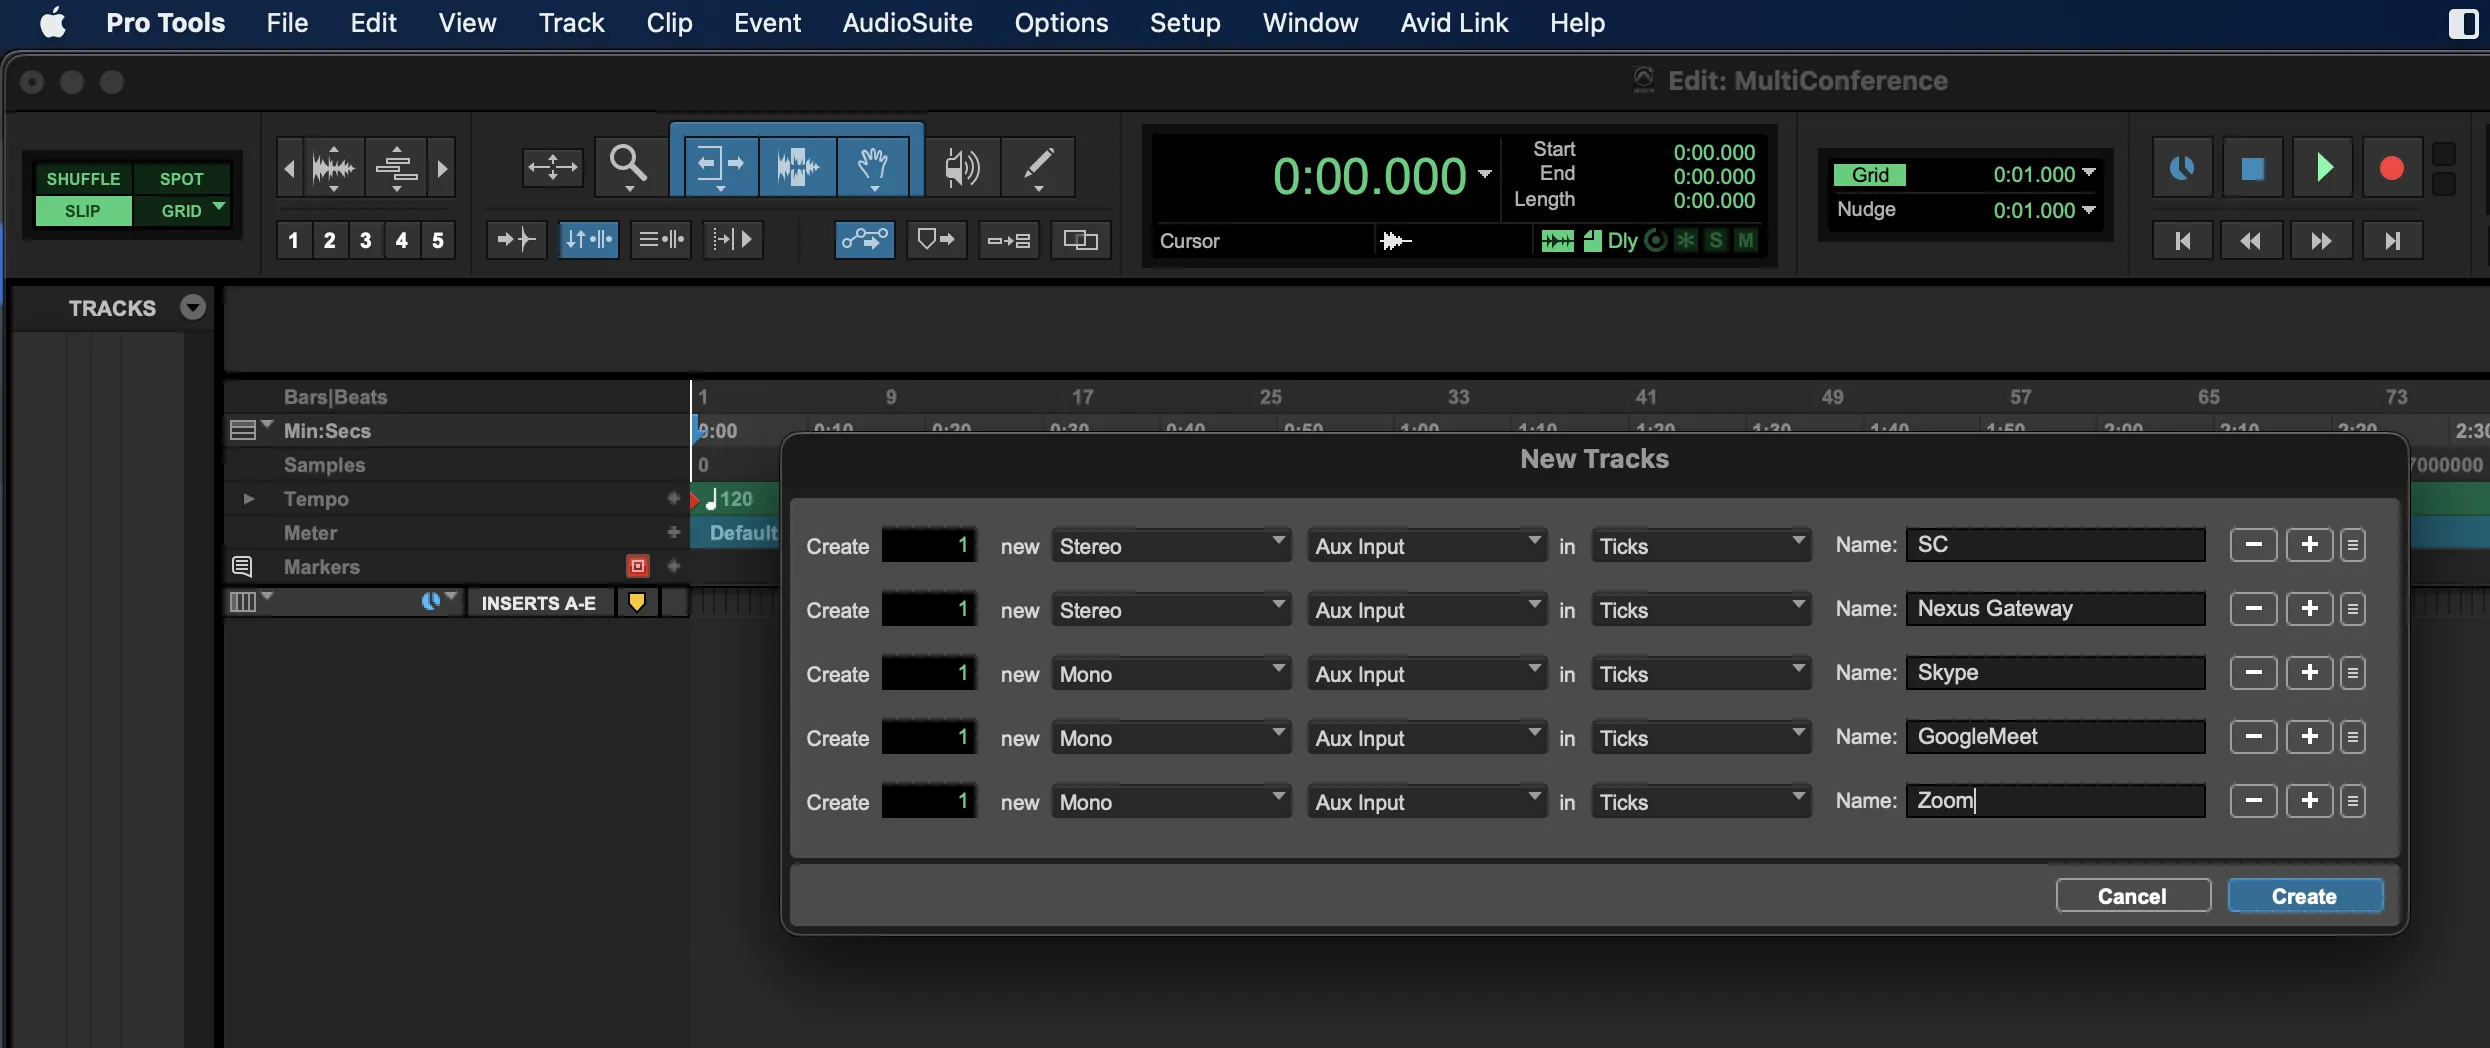
Task: Enable Grid edit mode
Action: coord(182,211)
